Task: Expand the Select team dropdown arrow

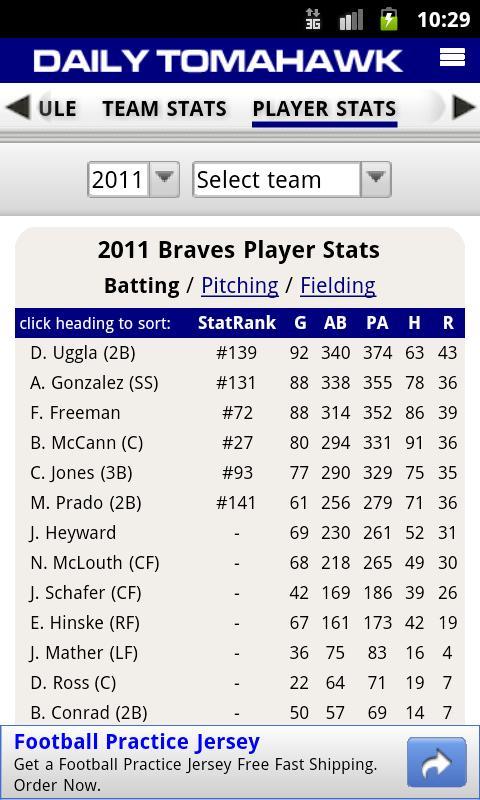Action: tap(376, 179)
